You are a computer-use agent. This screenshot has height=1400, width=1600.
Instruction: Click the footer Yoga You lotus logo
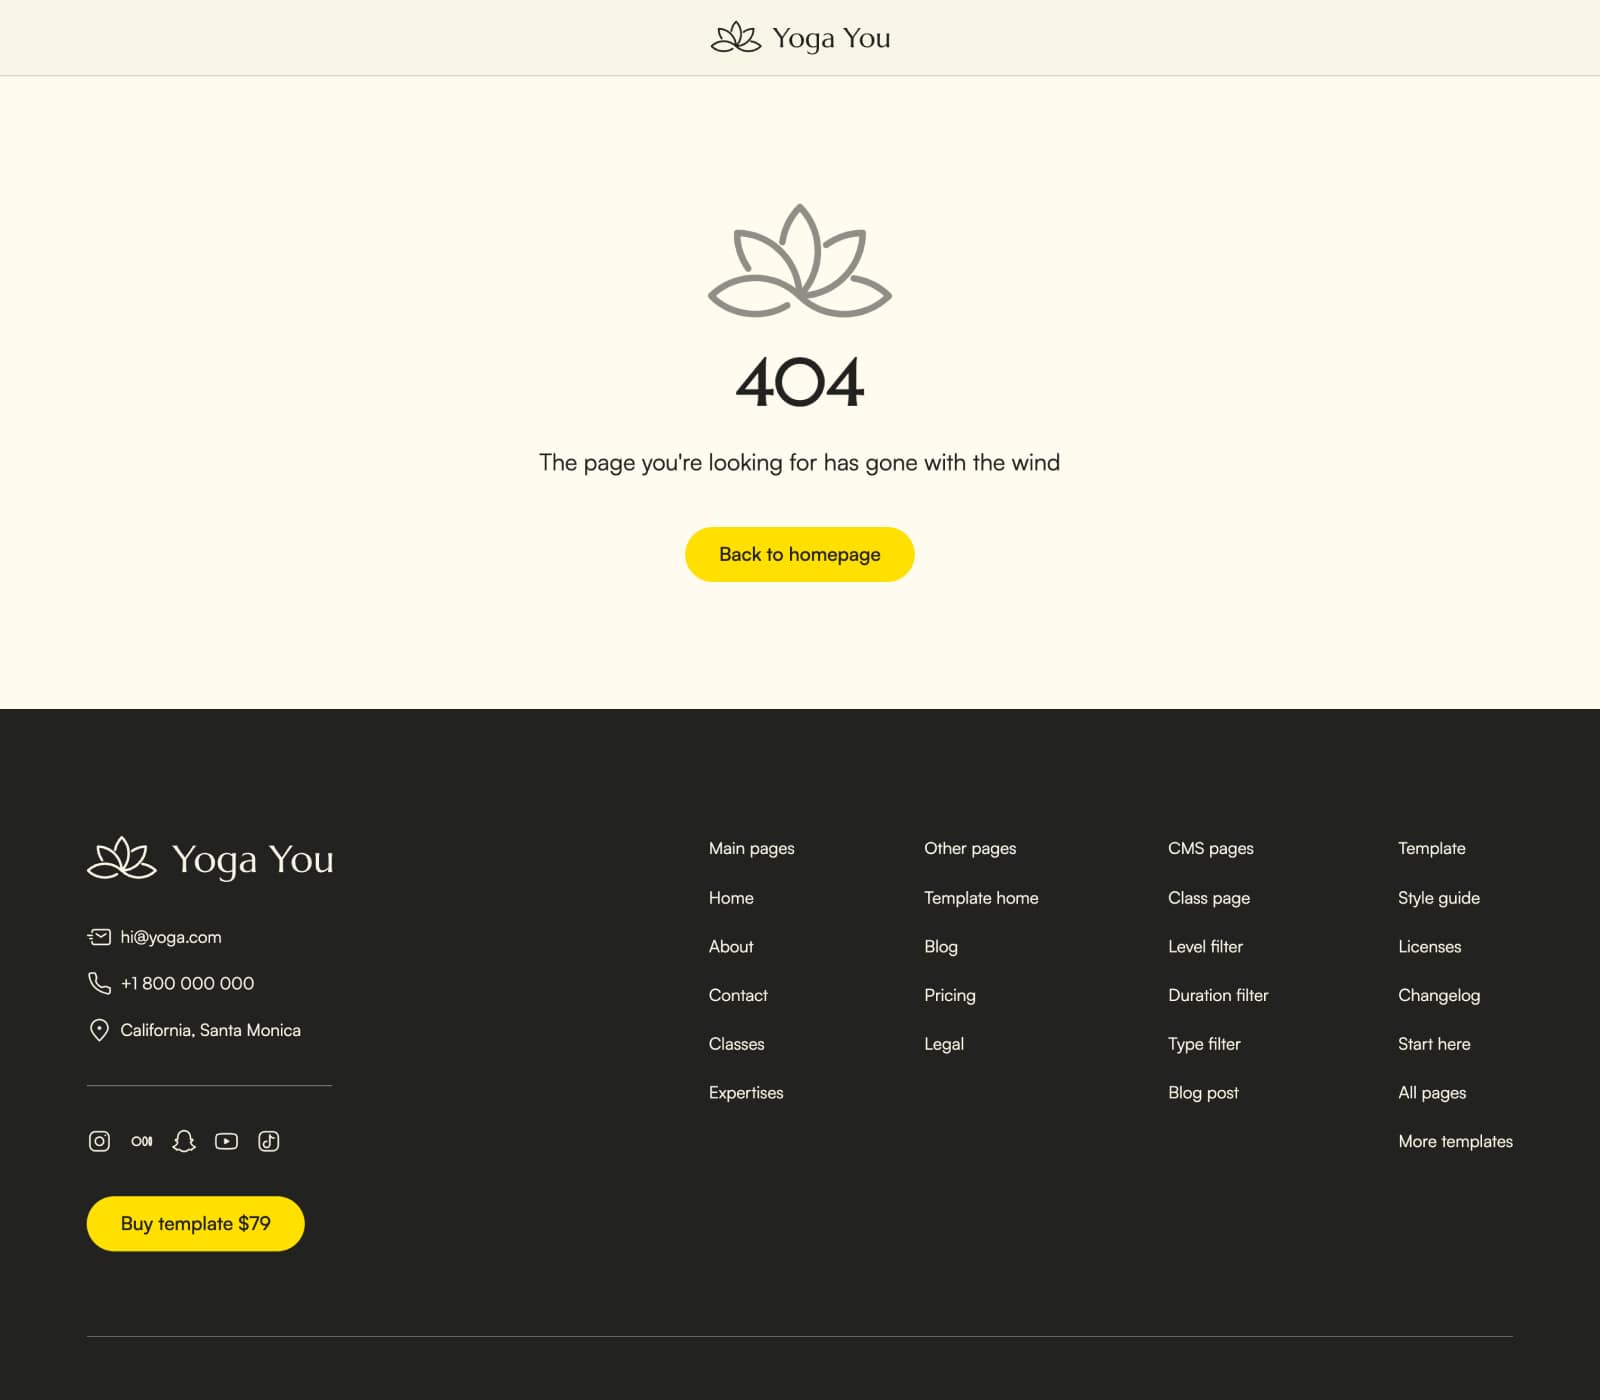pos(210,859)
